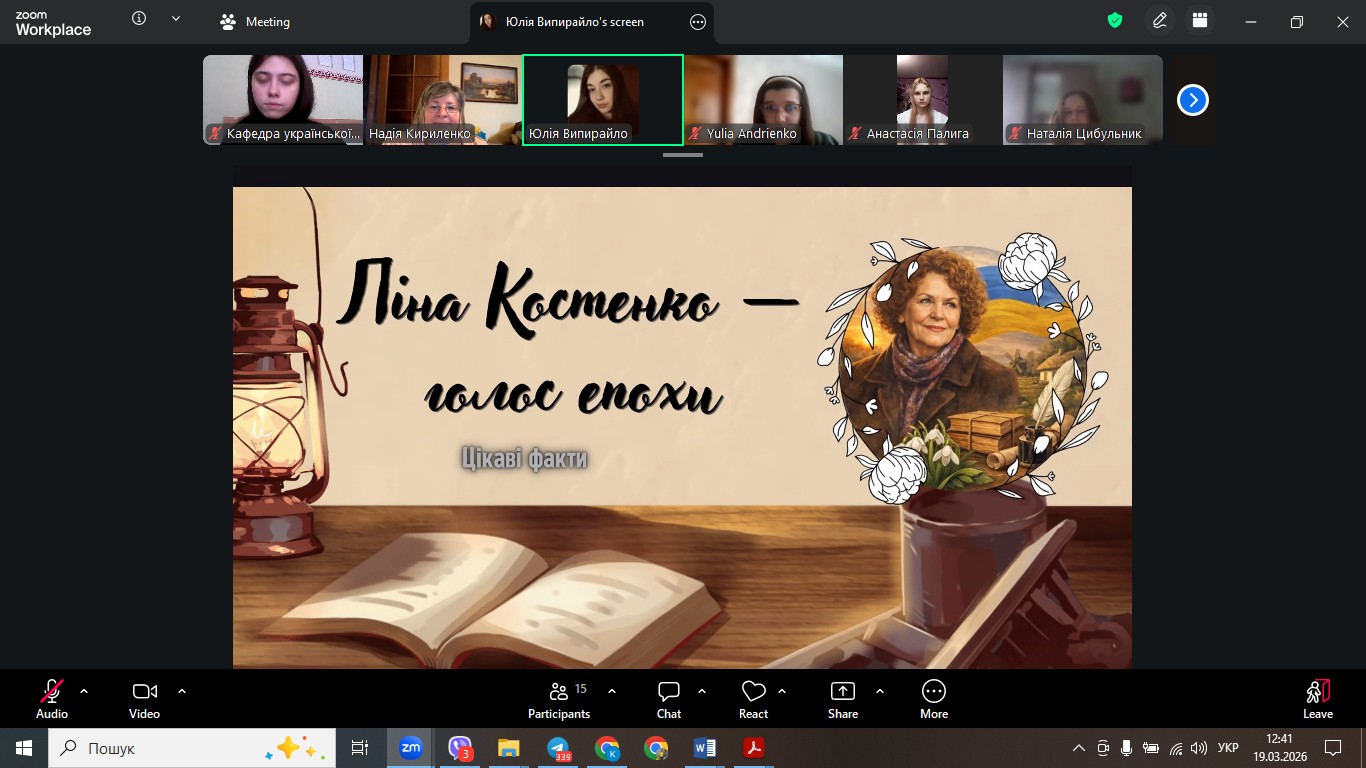Toggle the camera with Video button

coord(144,699)
